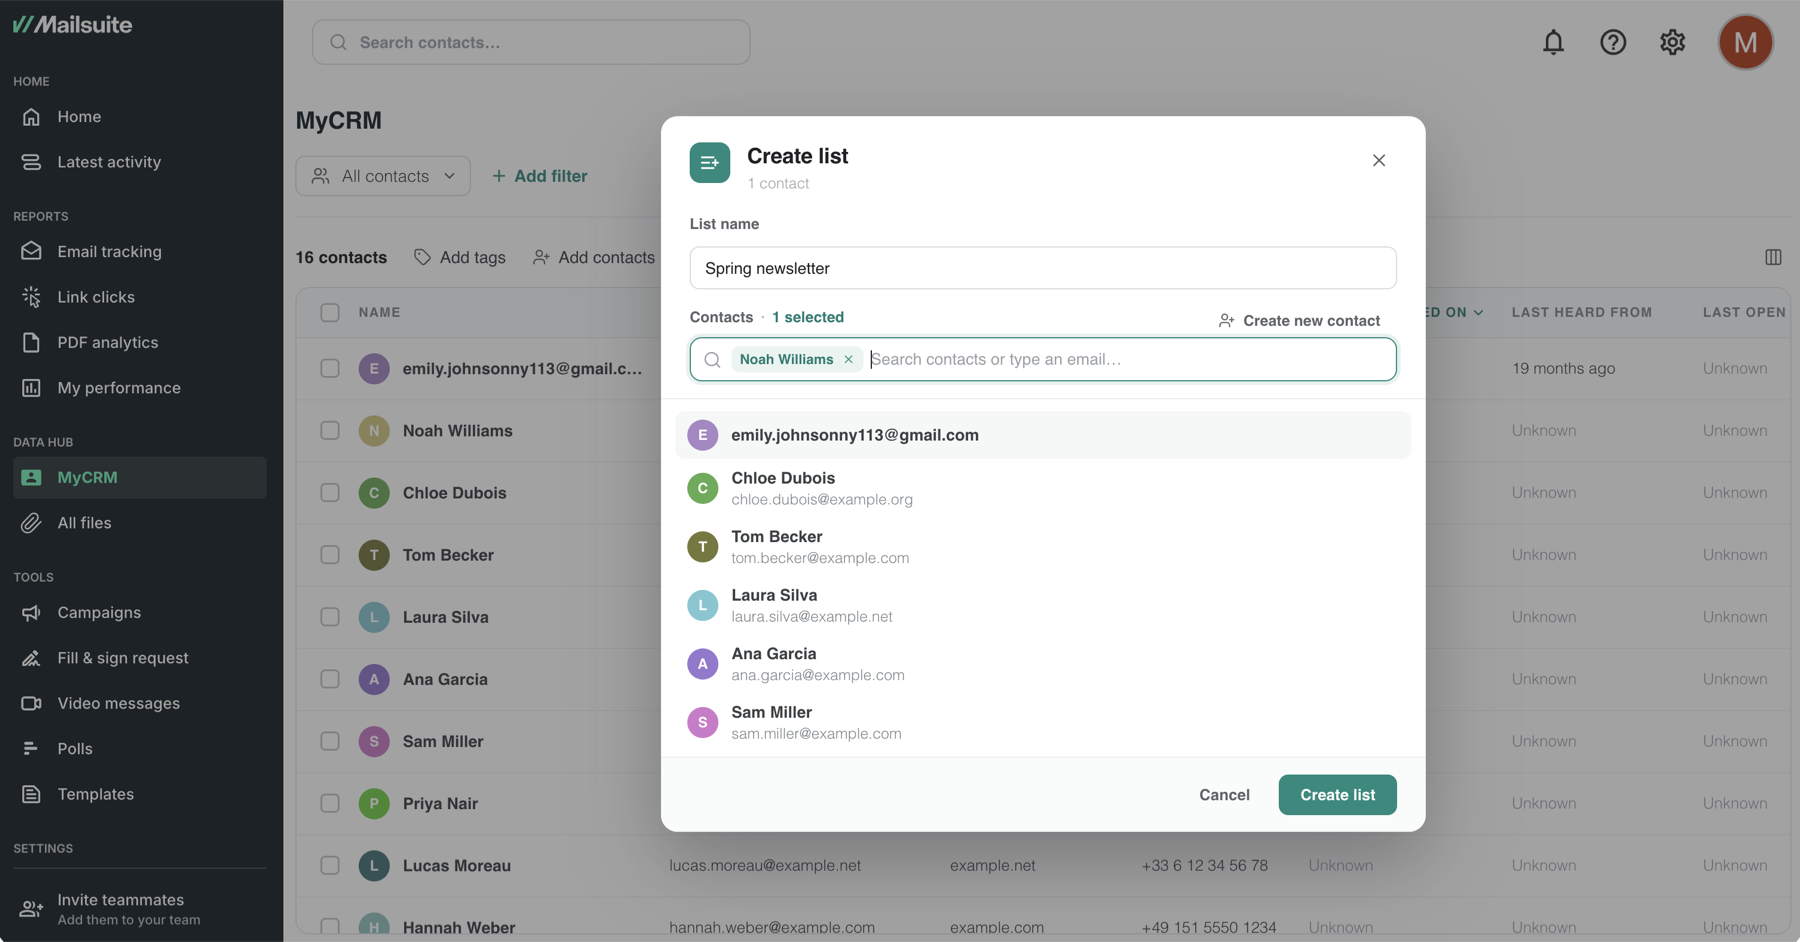Open the notifications bell
The image size is (1800, 942).
pos(1553,42)
